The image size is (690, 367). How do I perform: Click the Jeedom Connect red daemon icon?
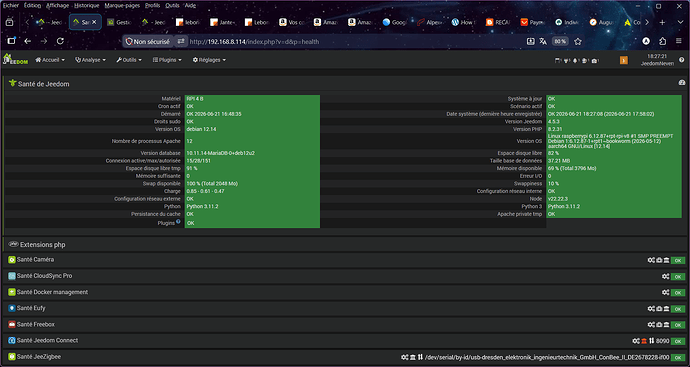[x=644, y=341]
